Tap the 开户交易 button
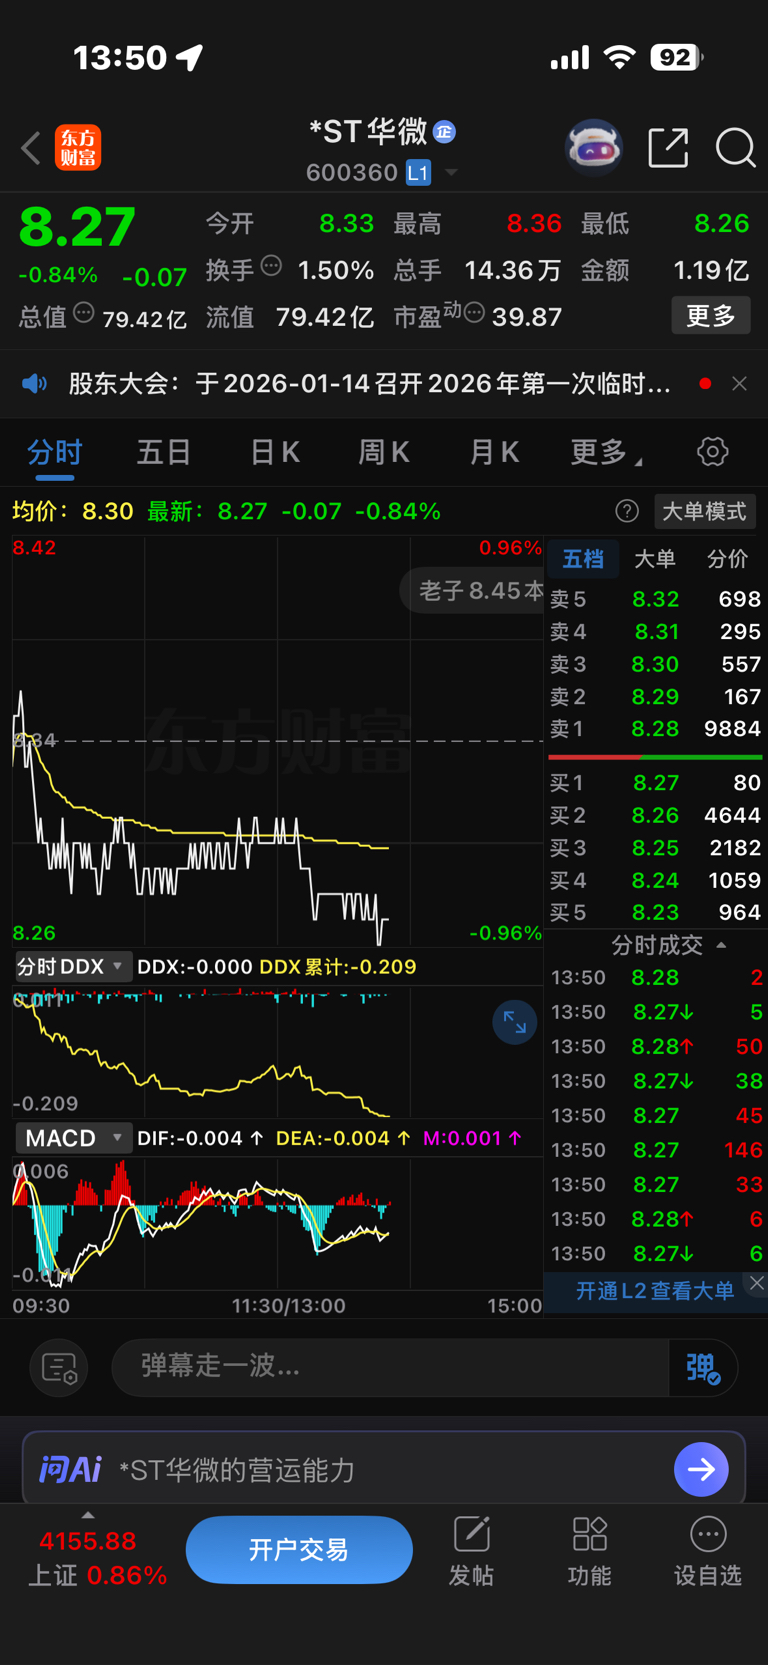The width and height of the screenshot is (769, 1665). 299,1550
